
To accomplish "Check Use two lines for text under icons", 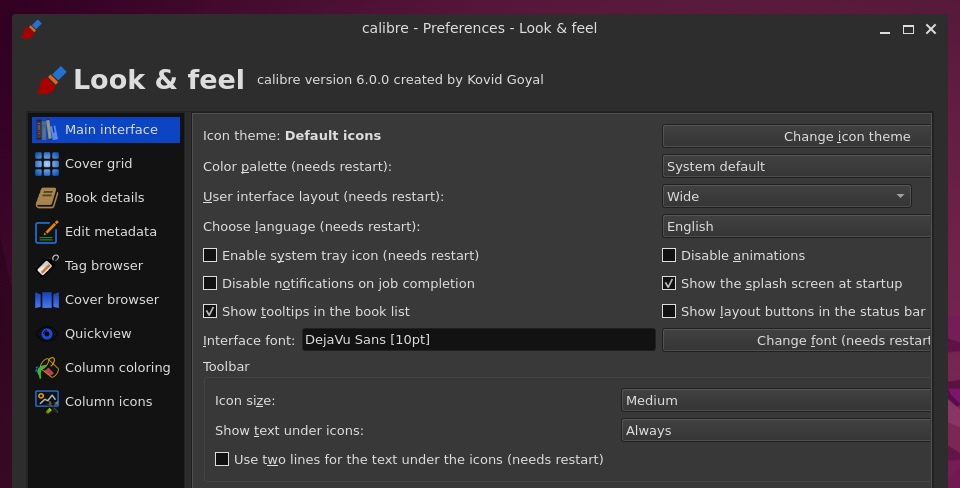I will coord(222,459).
